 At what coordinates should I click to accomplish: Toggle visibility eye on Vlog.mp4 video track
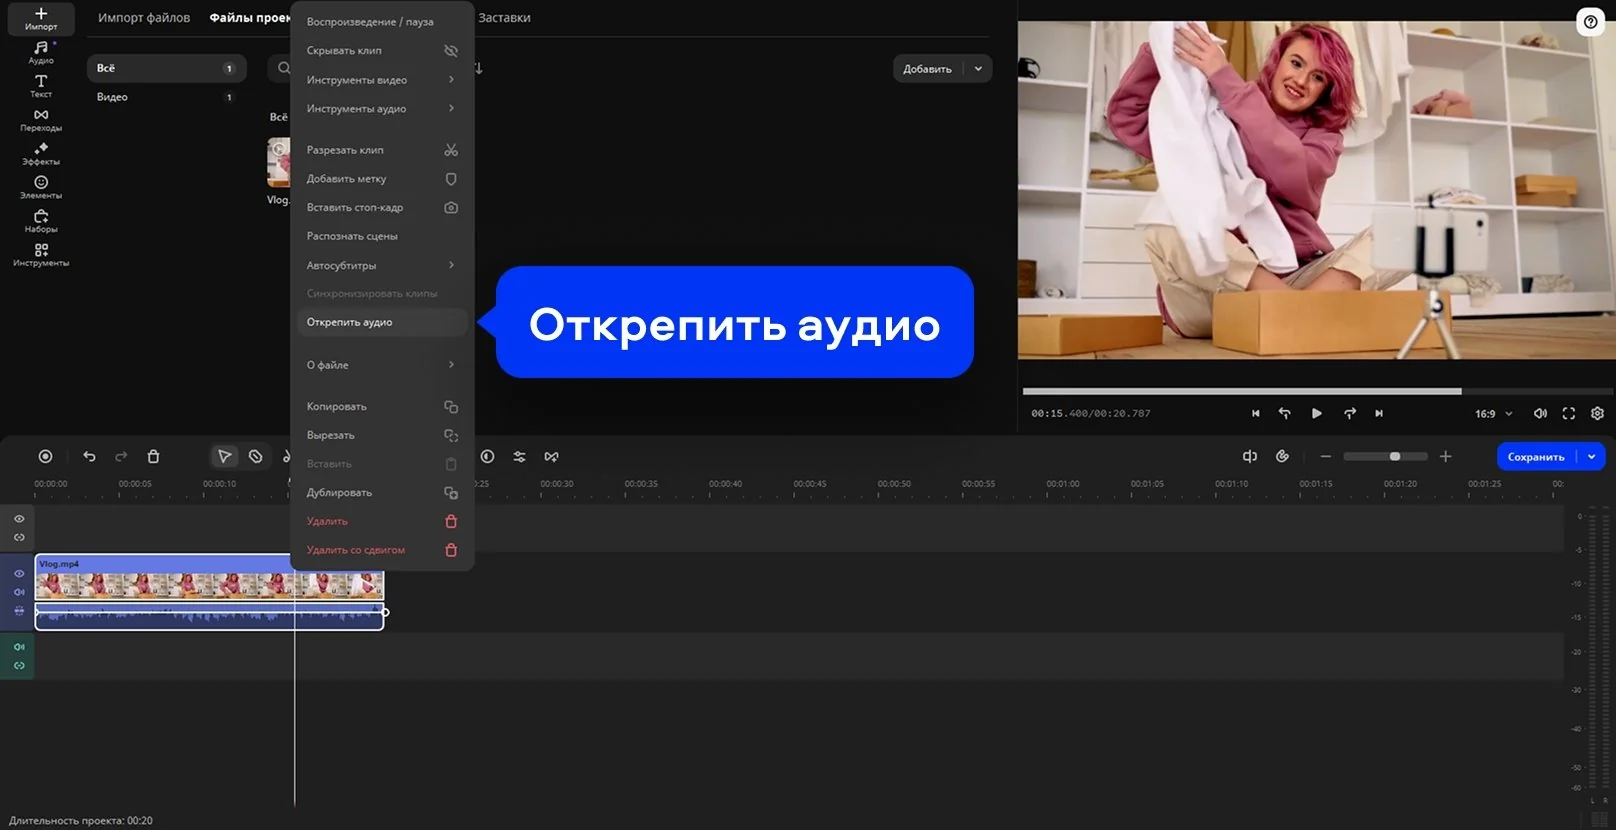click(x=19, y=573)
